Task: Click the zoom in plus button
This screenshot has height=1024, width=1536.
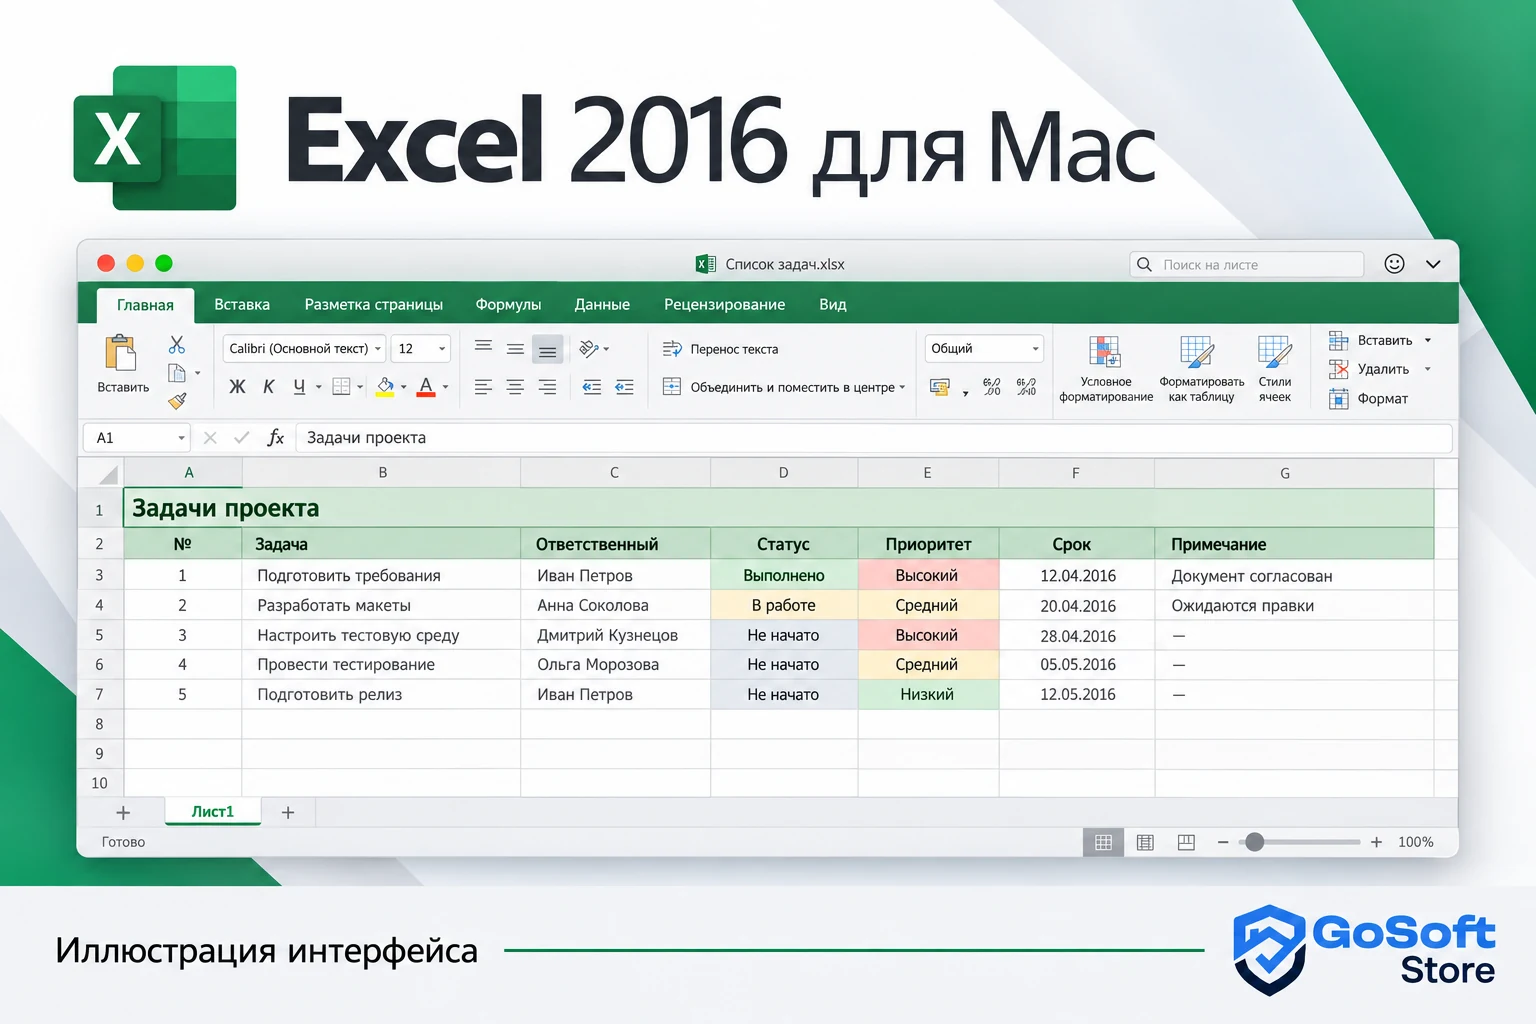Action: pos(1376,842)
